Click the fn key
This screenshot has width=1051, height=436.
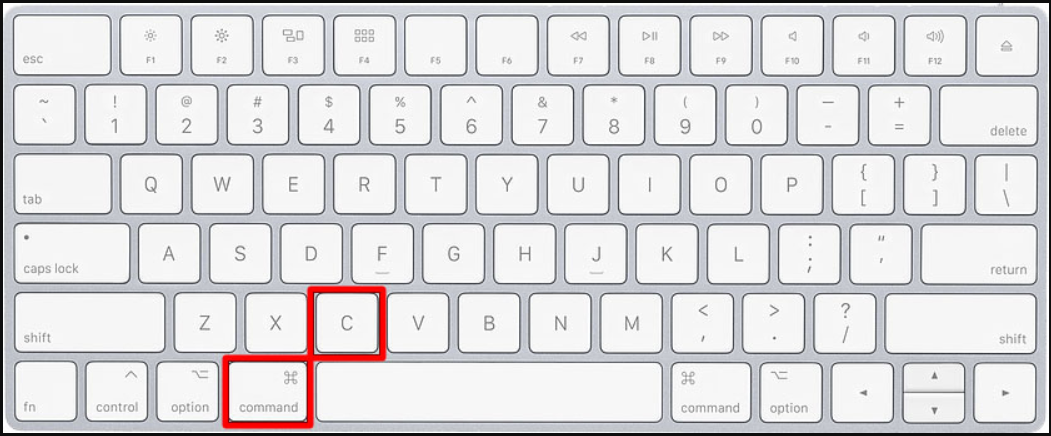pyautogui.click(x=45, y=392)
